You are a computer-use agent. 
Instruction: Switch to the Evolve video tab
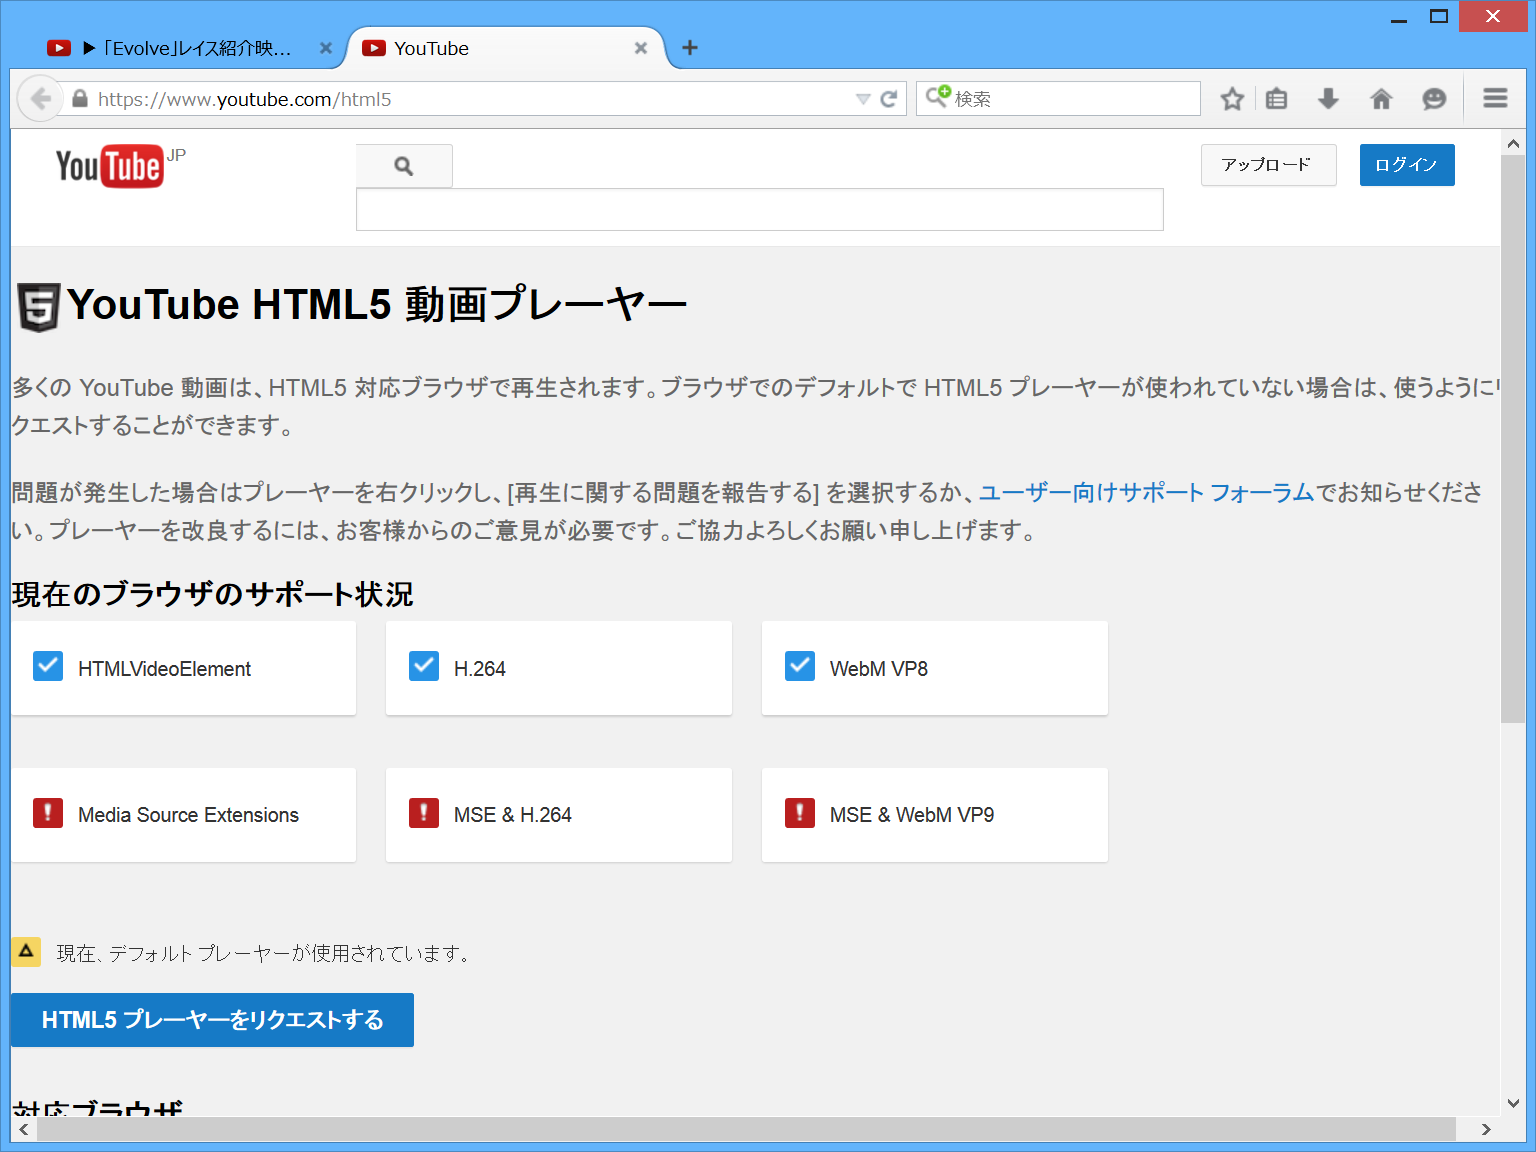pyautogui.click(x=180, y=48)
